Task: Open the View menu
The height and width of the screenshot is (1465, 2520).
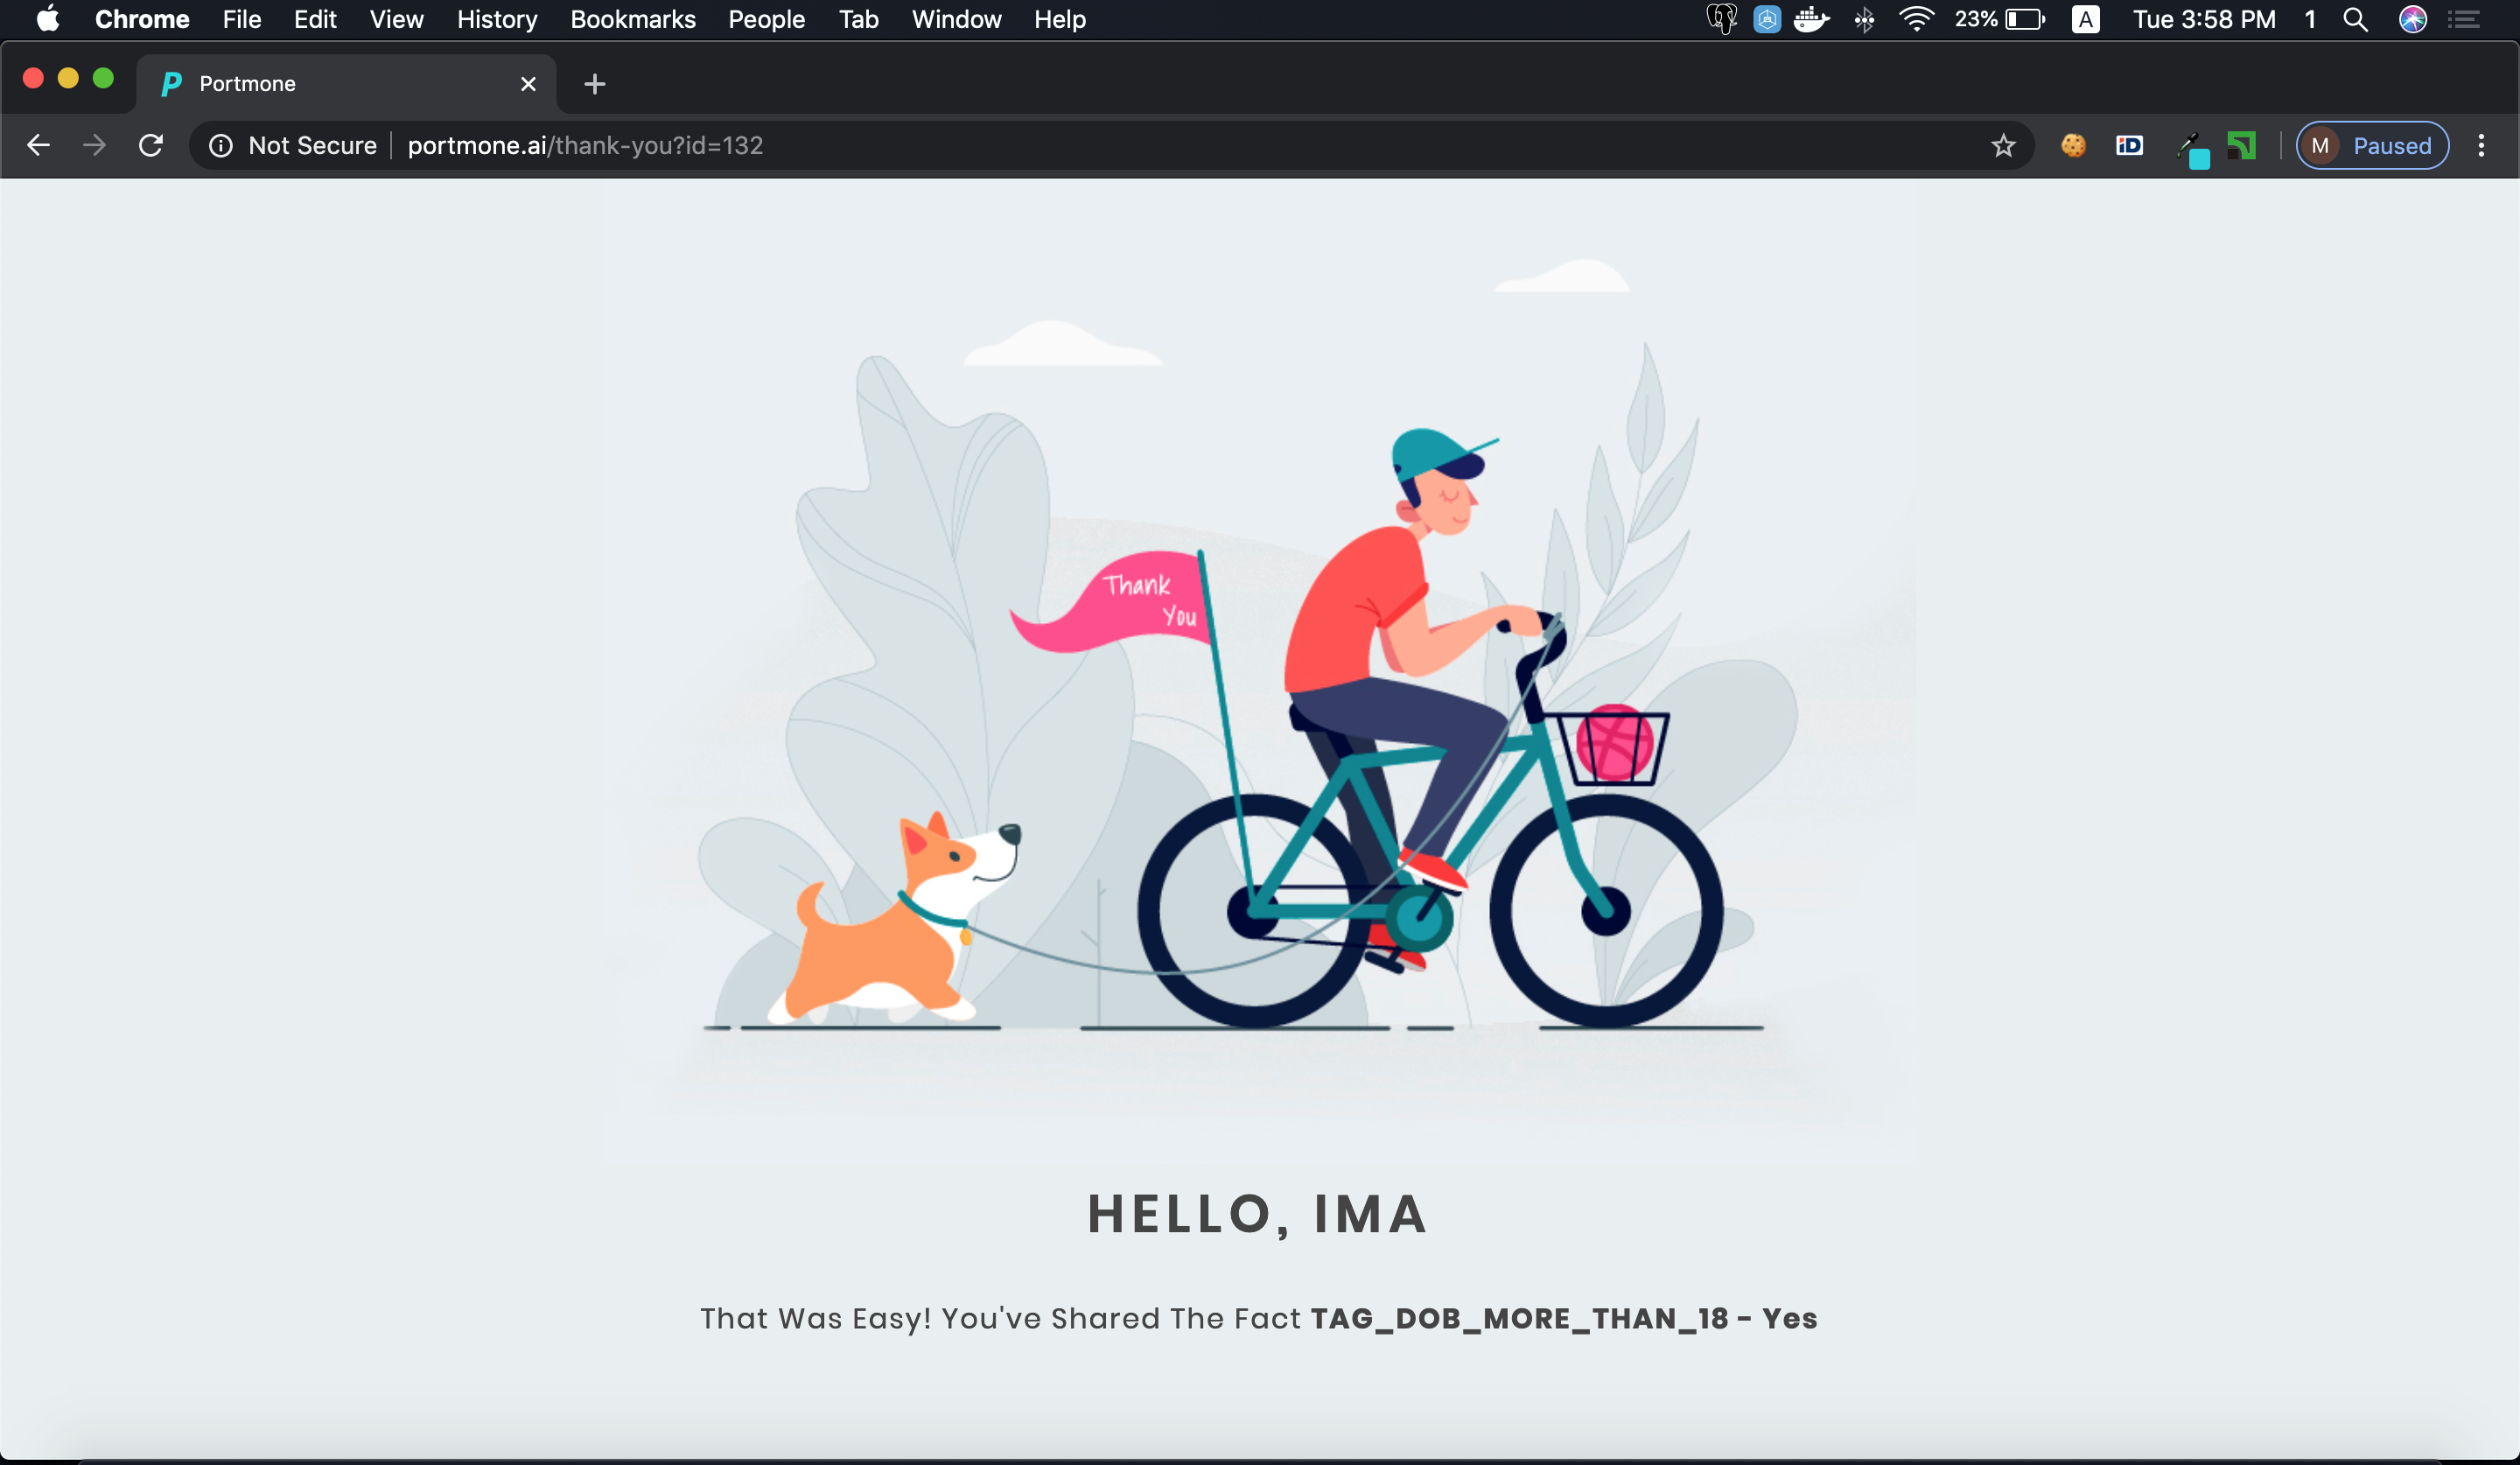Action: click(397, 19)
